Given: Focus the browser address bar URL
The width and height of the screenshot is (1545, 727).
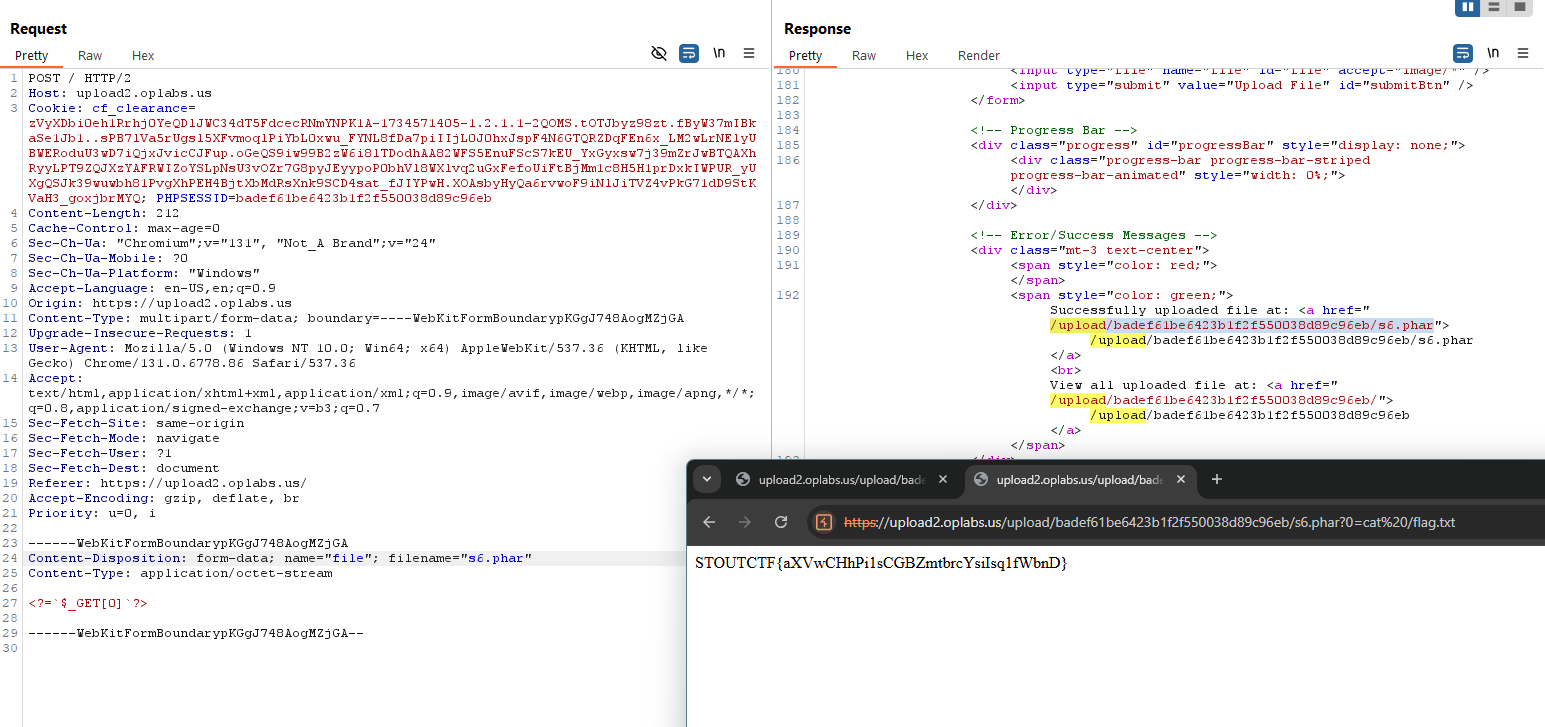Looking at the screenshot, I should [1150, 522].
